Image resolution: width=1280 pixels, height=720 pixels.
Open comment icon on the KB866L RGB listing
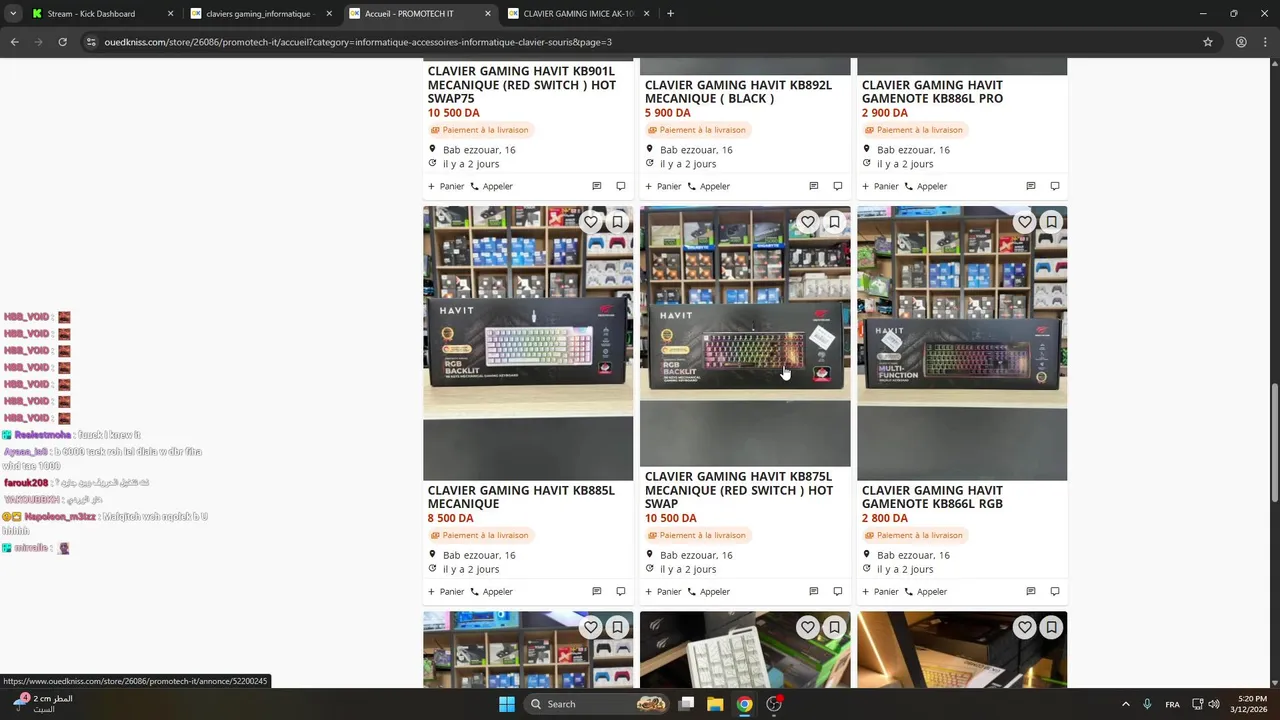pyautogui.click(x=1055, y=591)
